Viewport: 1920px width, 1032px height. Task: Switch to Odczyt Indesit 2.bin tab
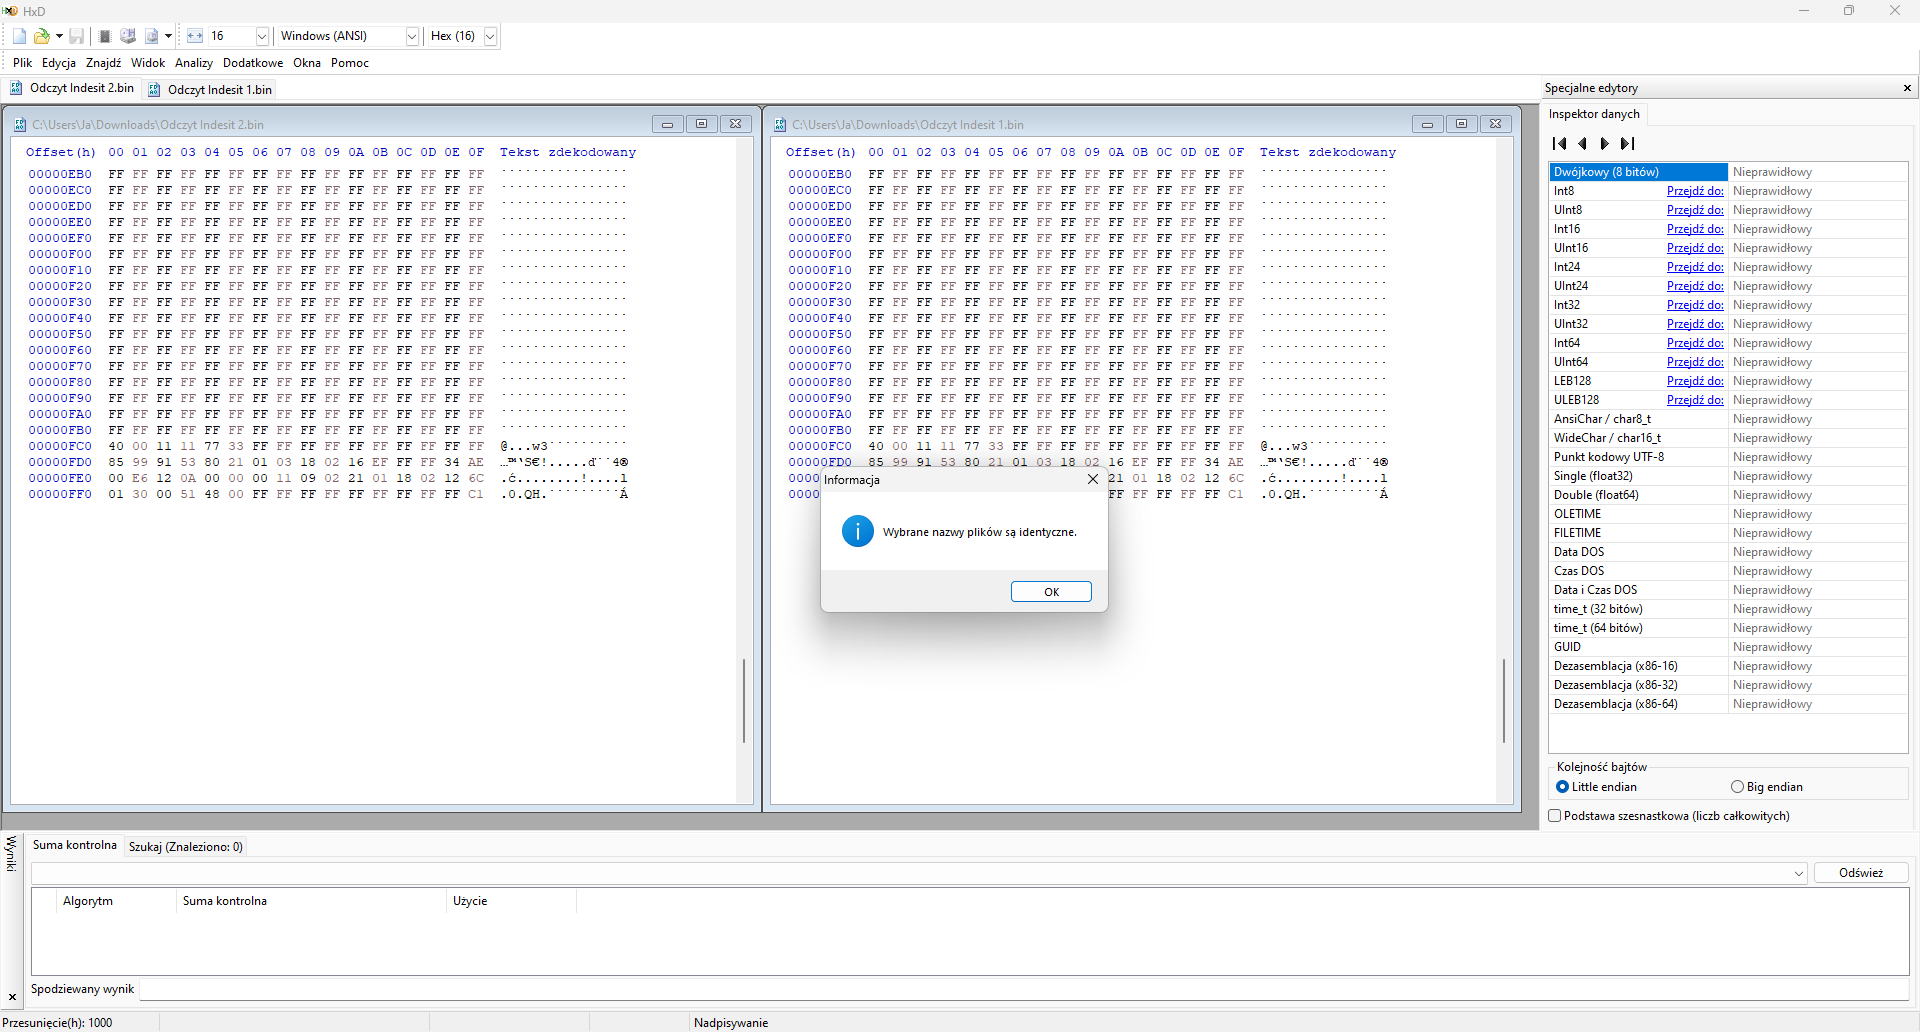click(x=72, y=88)
